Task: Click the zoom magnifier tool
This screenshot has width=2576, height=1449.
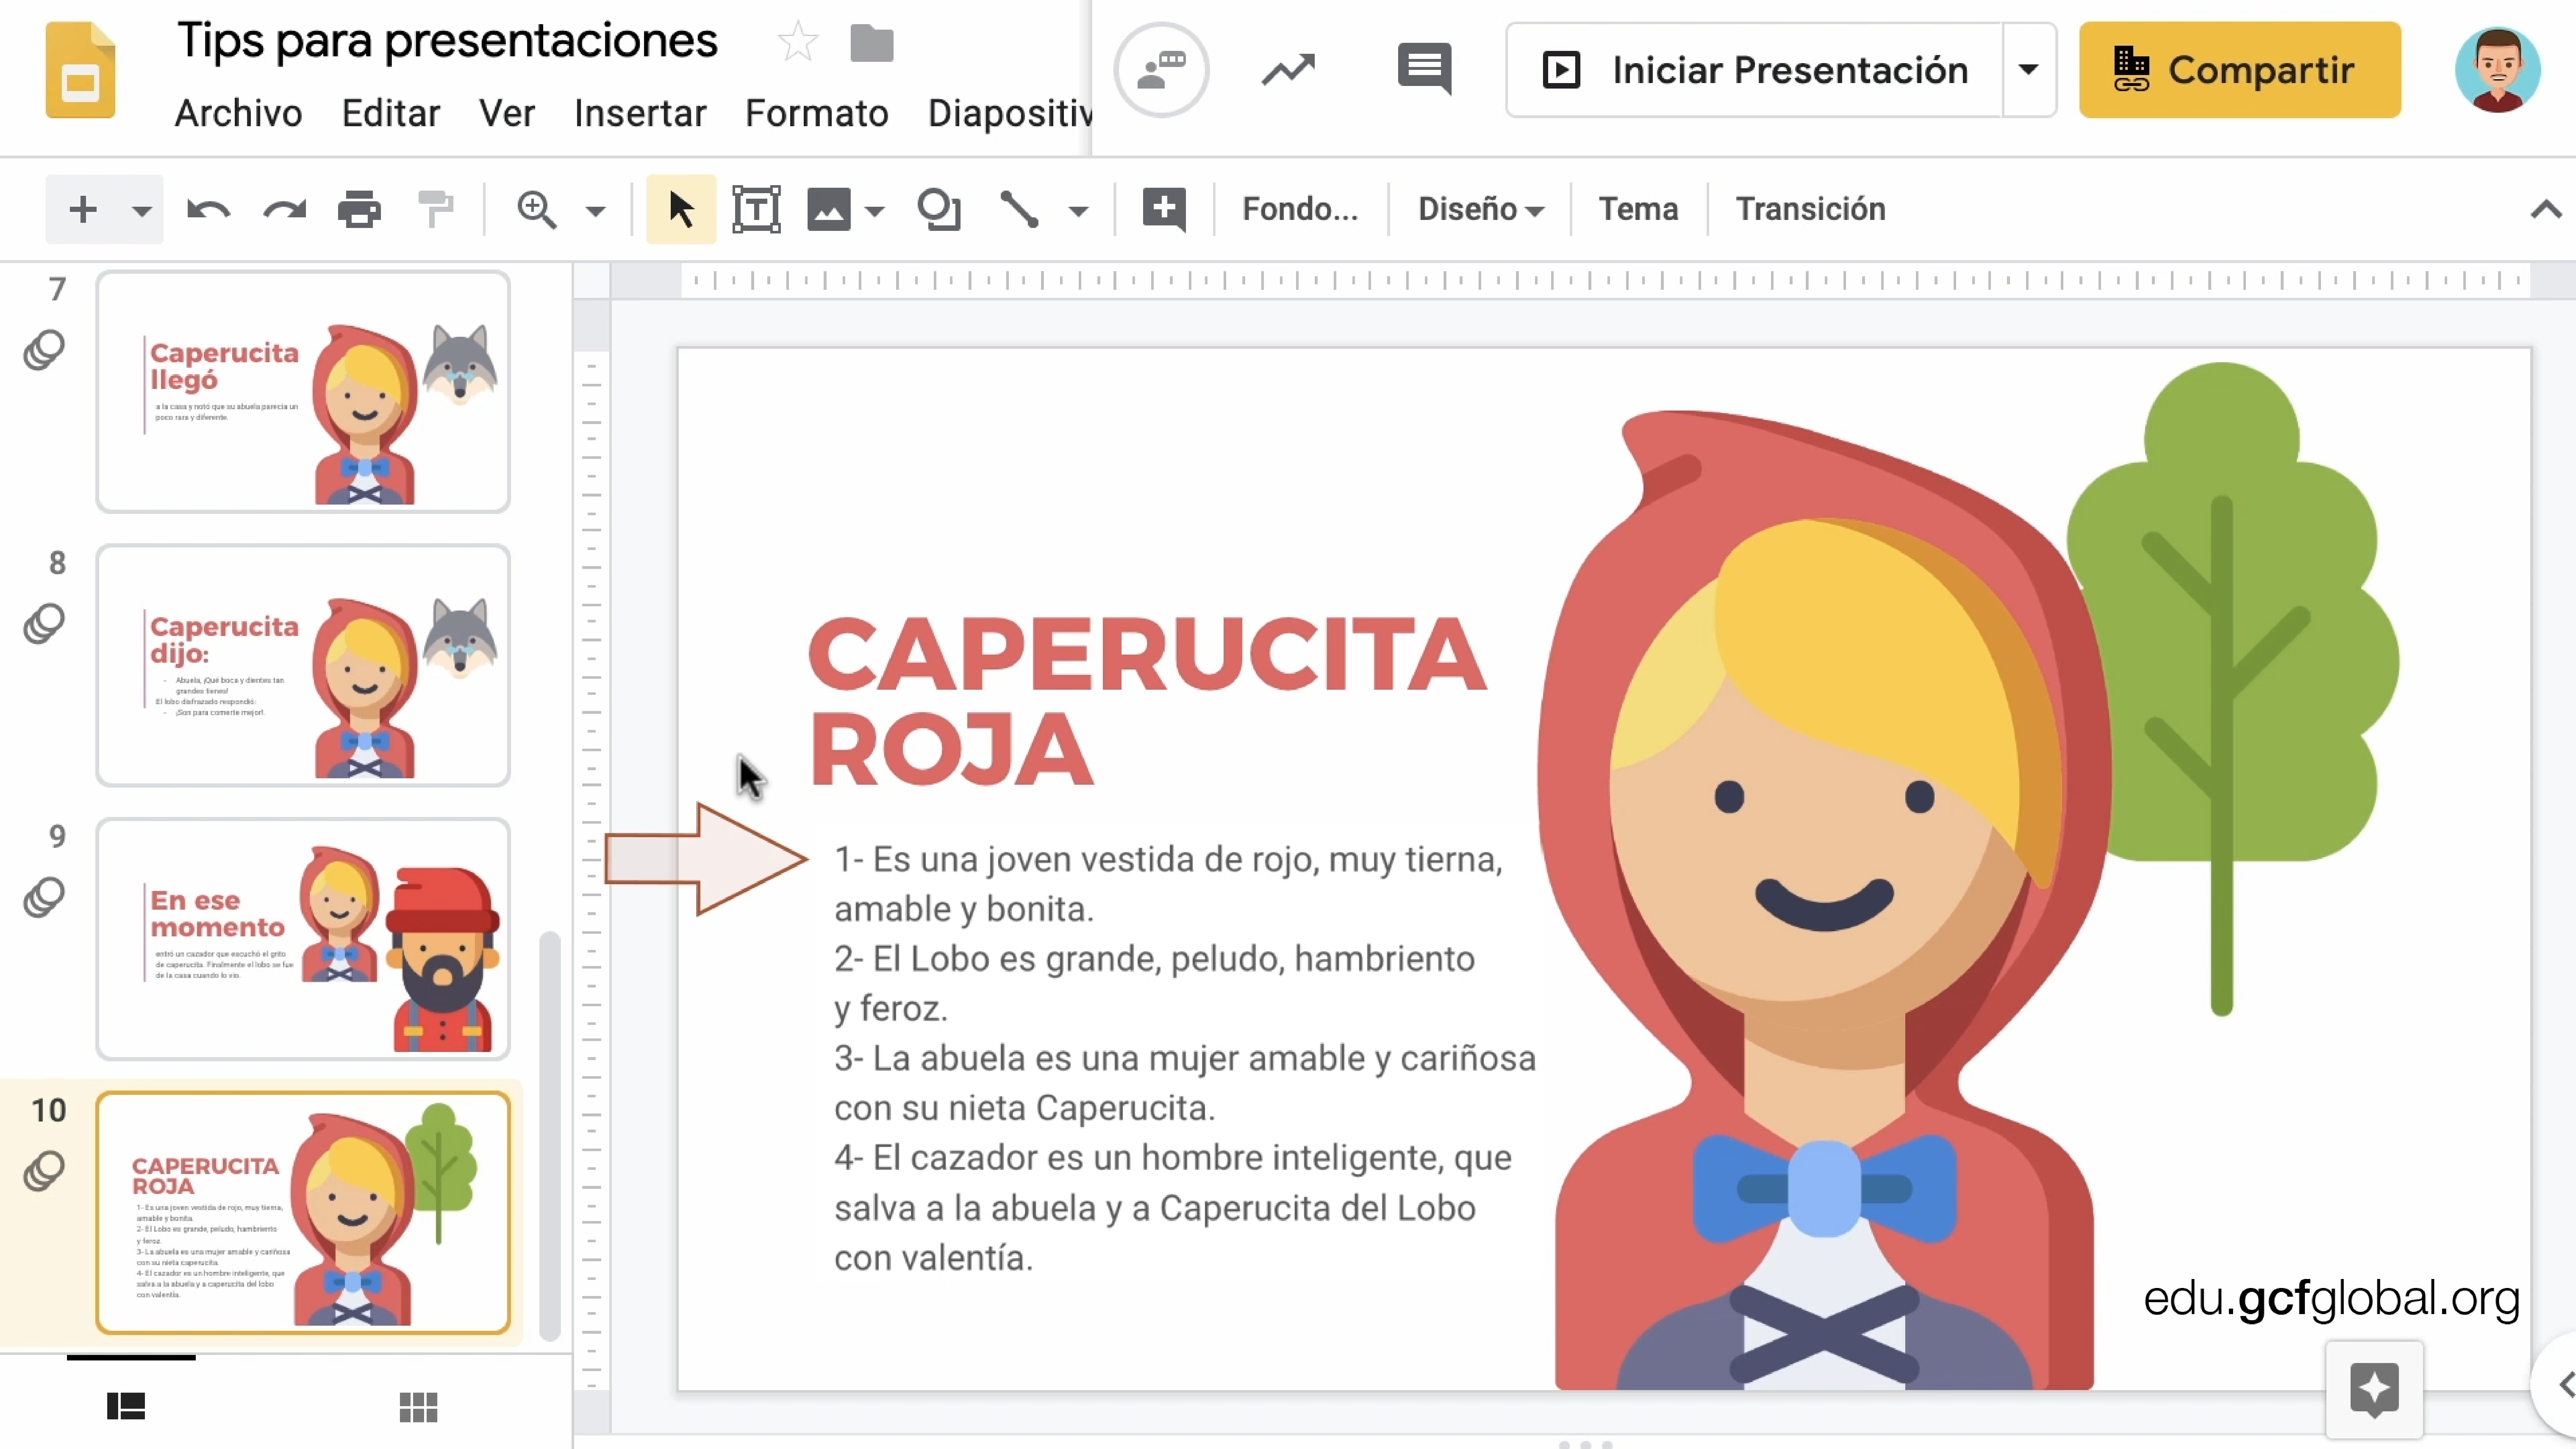Action: point(537,210)
